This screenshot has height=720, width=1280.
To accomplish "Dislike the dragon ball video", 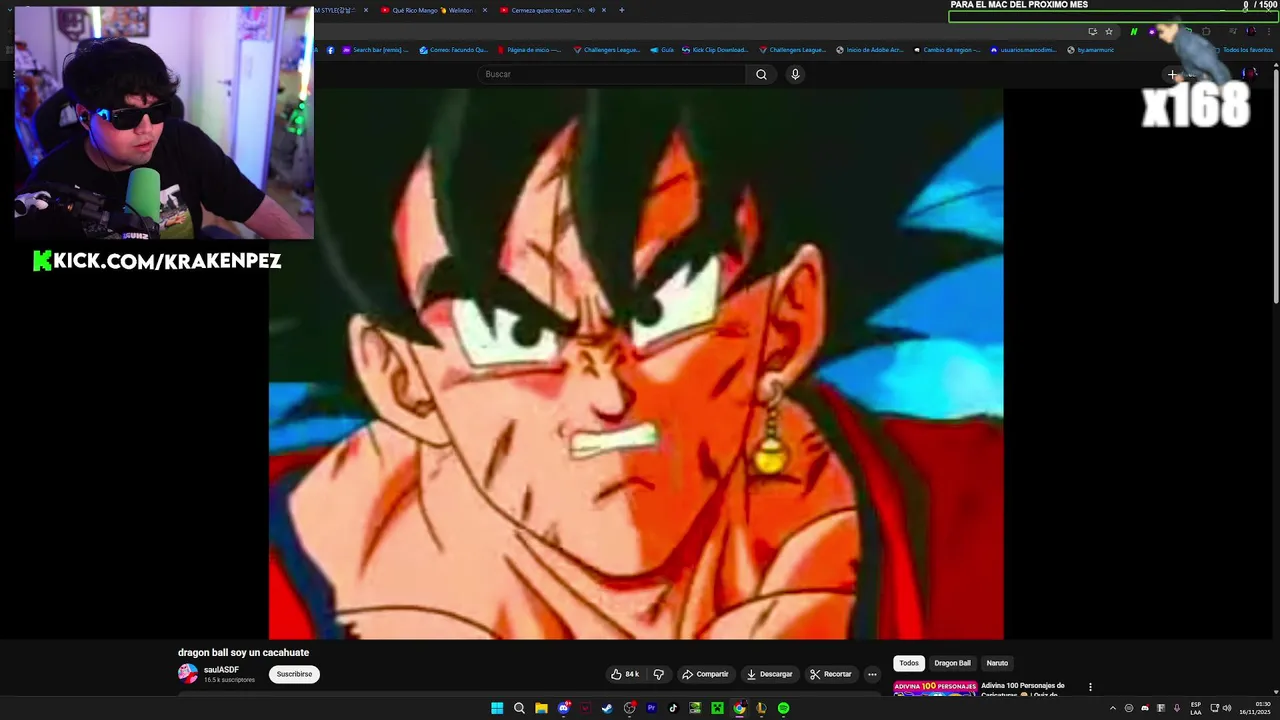I will 658,674.
